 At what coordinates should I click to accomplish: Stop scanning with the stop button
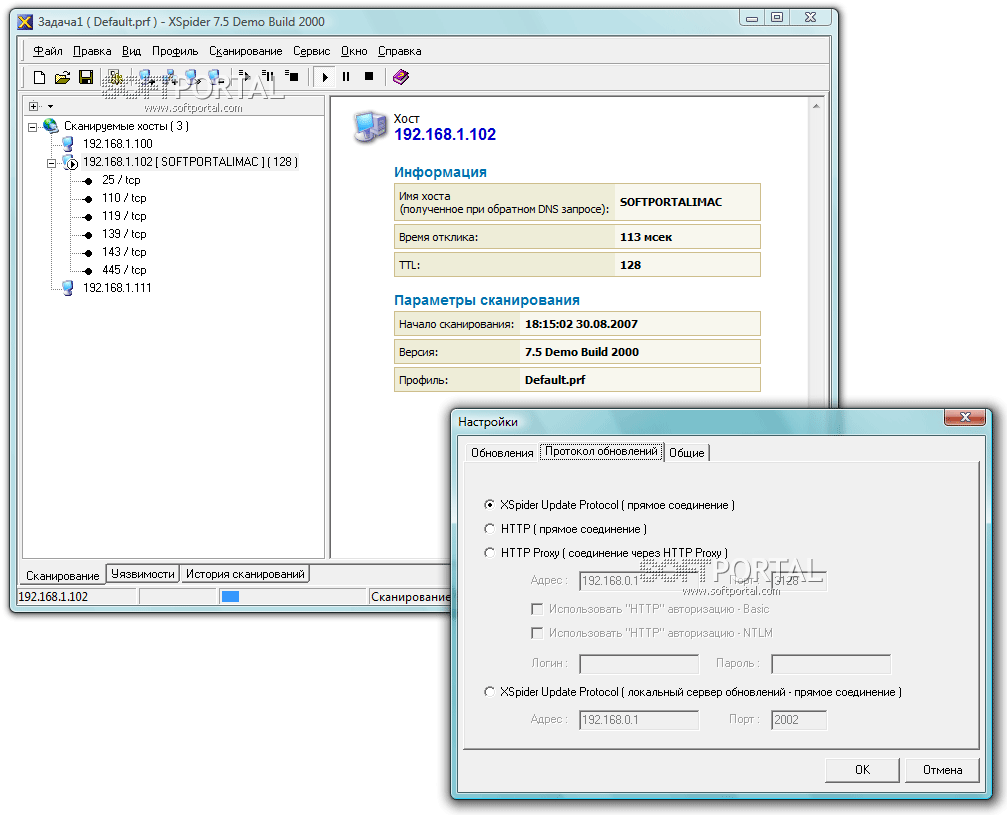coord(369,76)
